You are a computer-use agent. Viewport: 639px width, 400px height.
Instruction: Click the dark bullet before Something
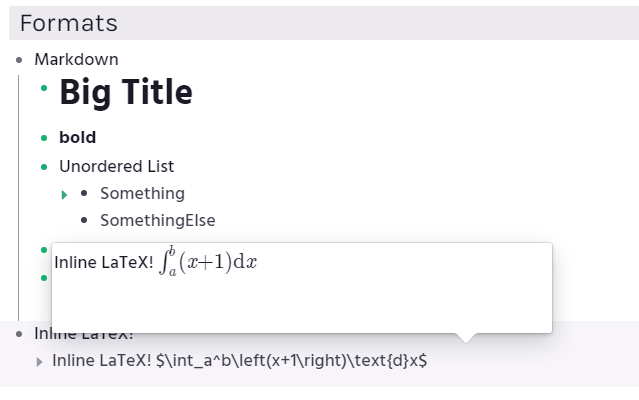click(x=84, y=193)
